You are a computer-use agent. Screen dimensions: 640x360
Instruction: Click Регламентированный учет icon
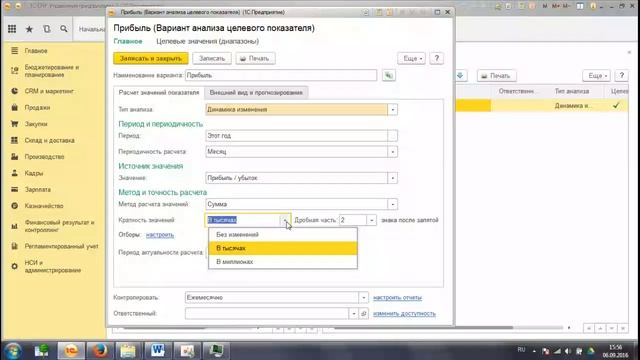pos(15,246)
